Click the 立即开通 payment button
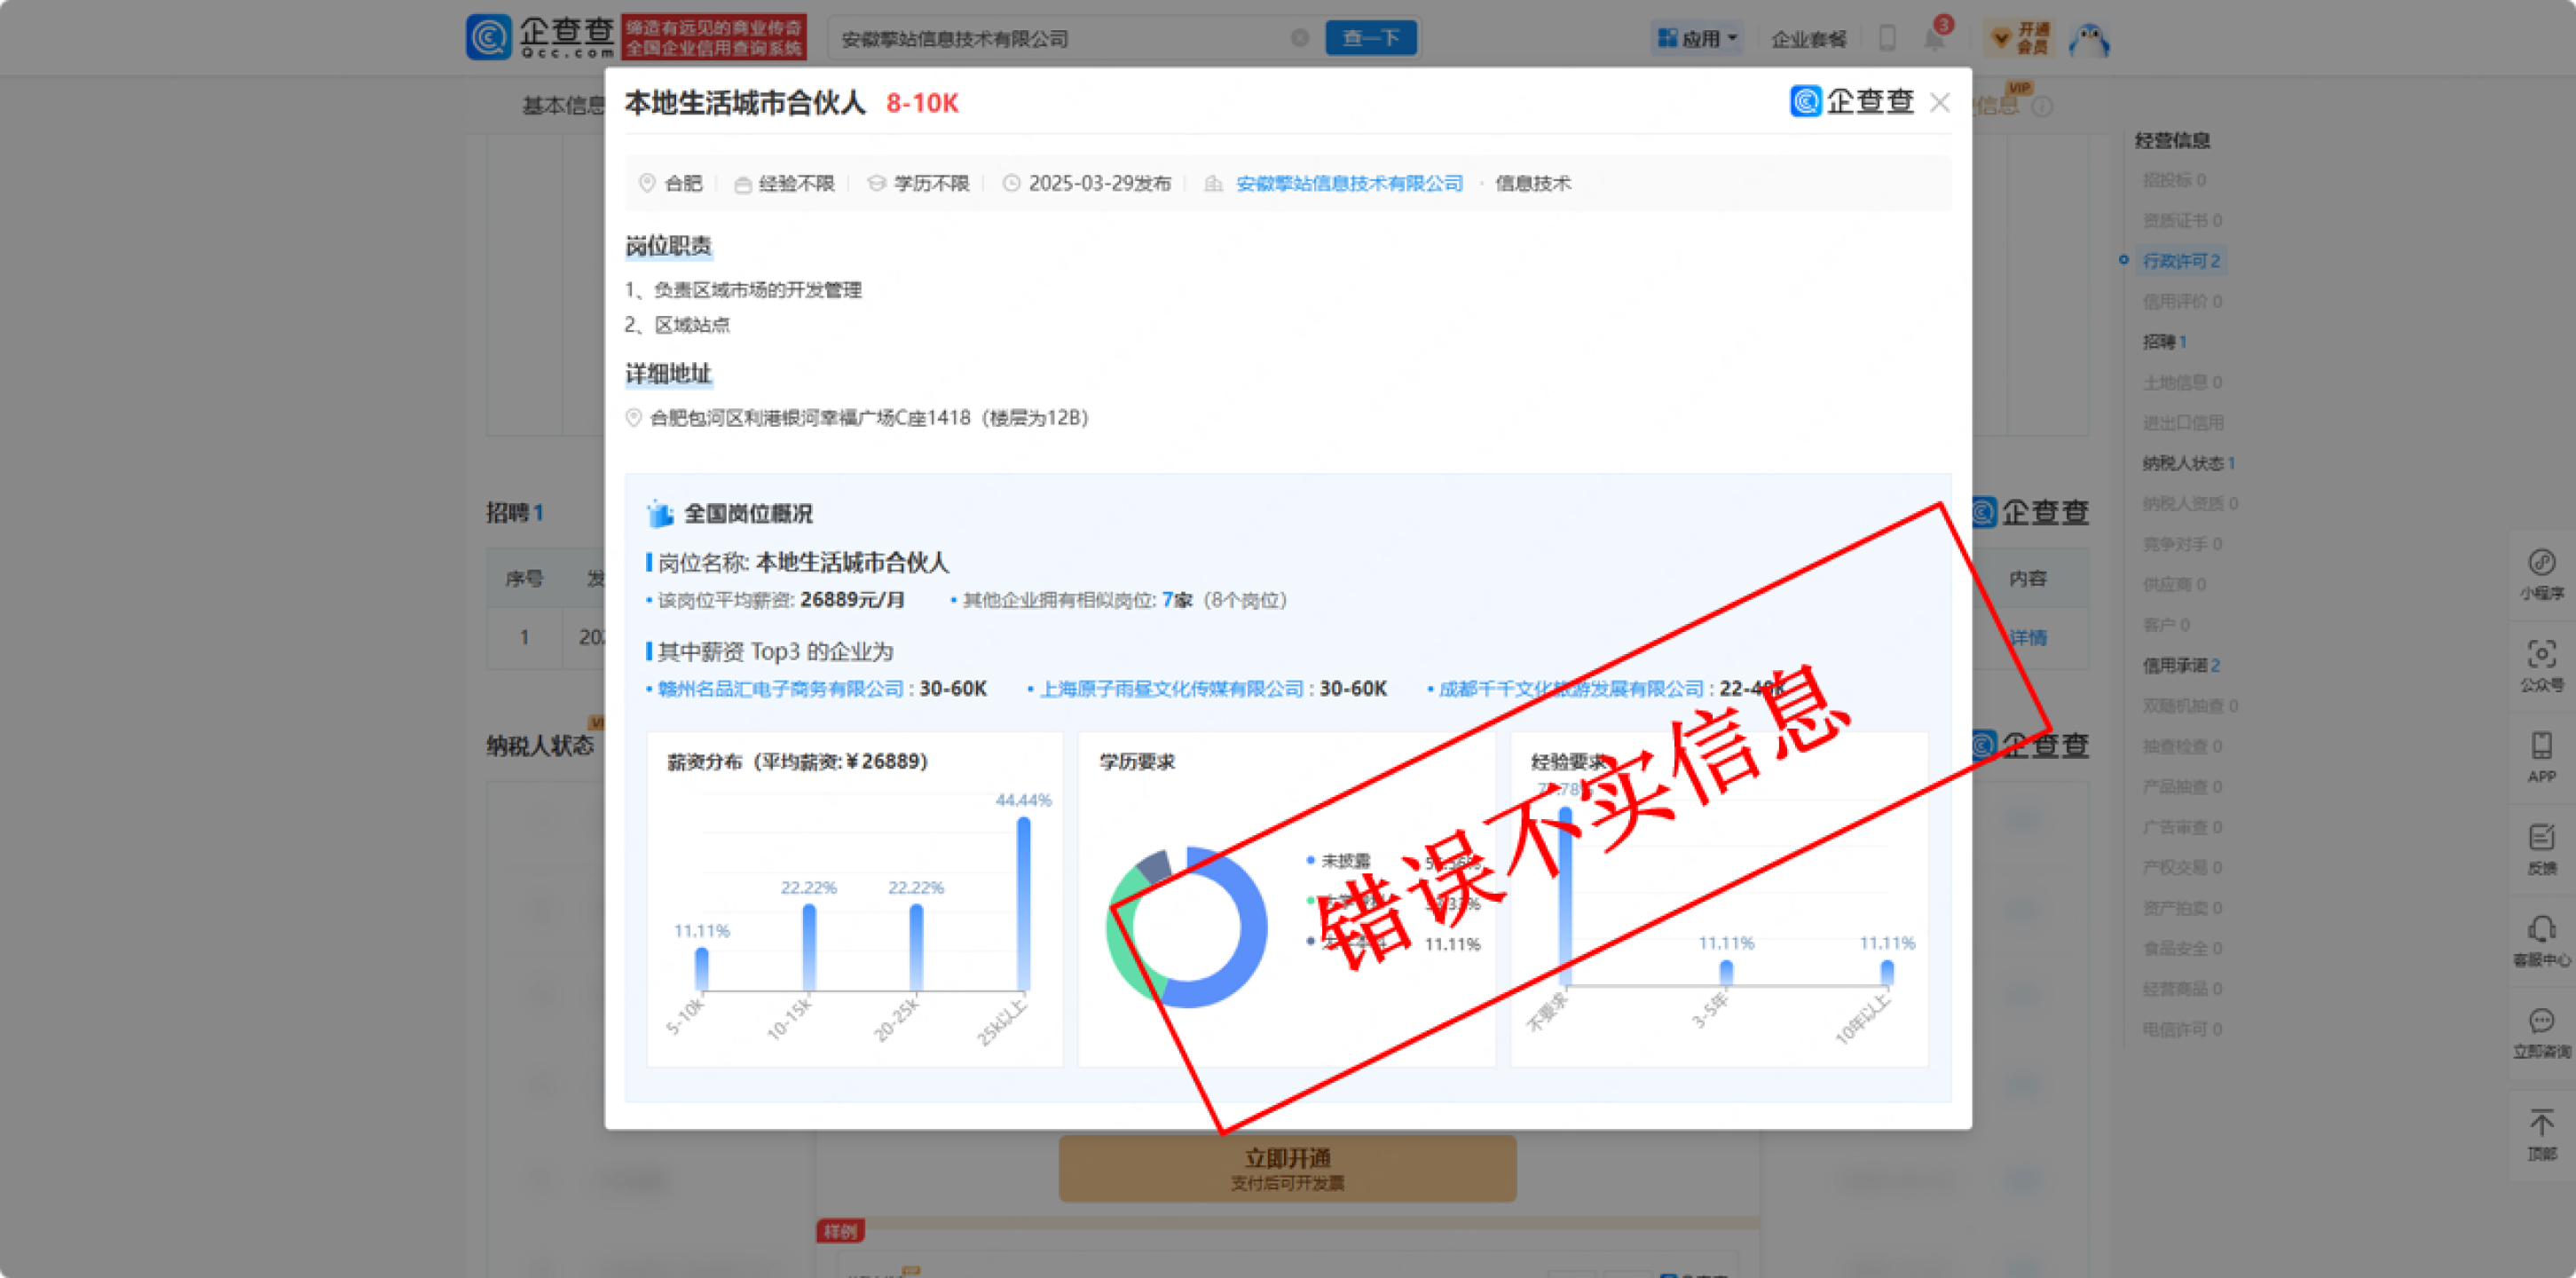 click(x=1287, y=1167)
